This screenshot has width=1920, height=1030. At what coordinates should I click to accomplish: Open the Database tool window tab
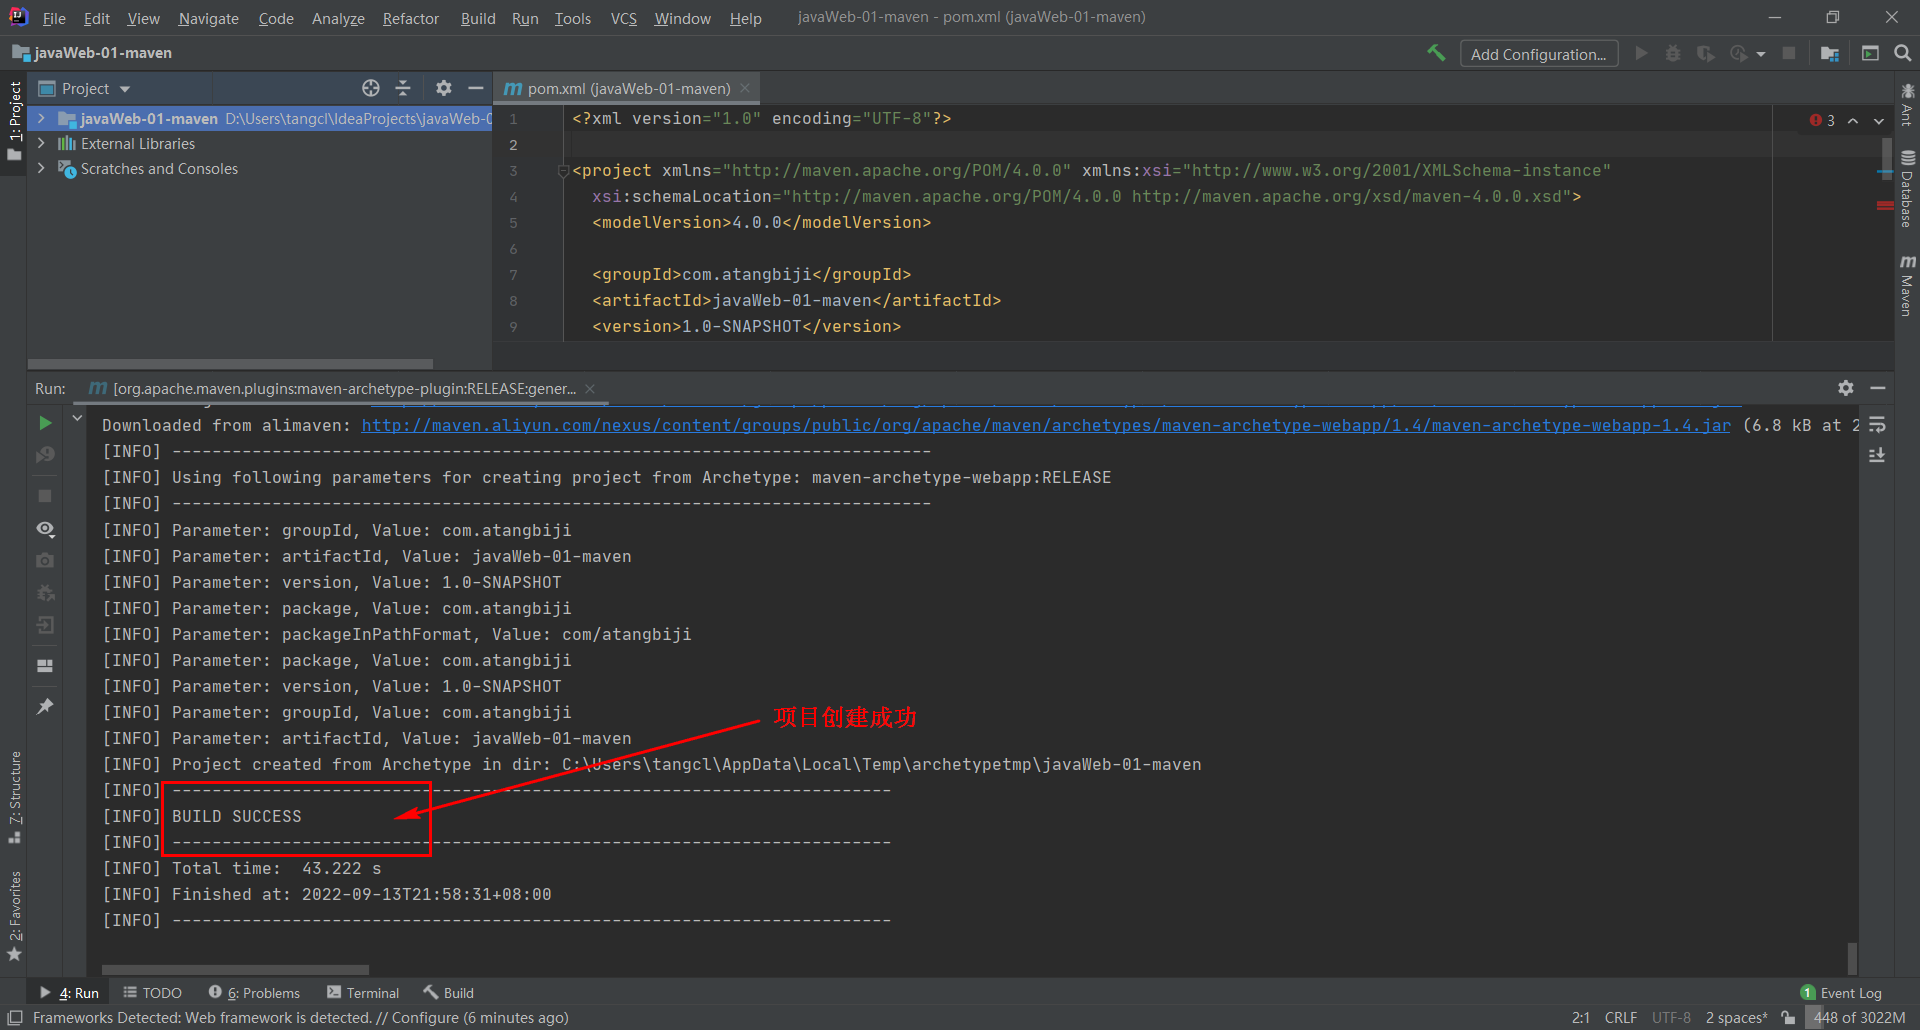coord(1907,188)
